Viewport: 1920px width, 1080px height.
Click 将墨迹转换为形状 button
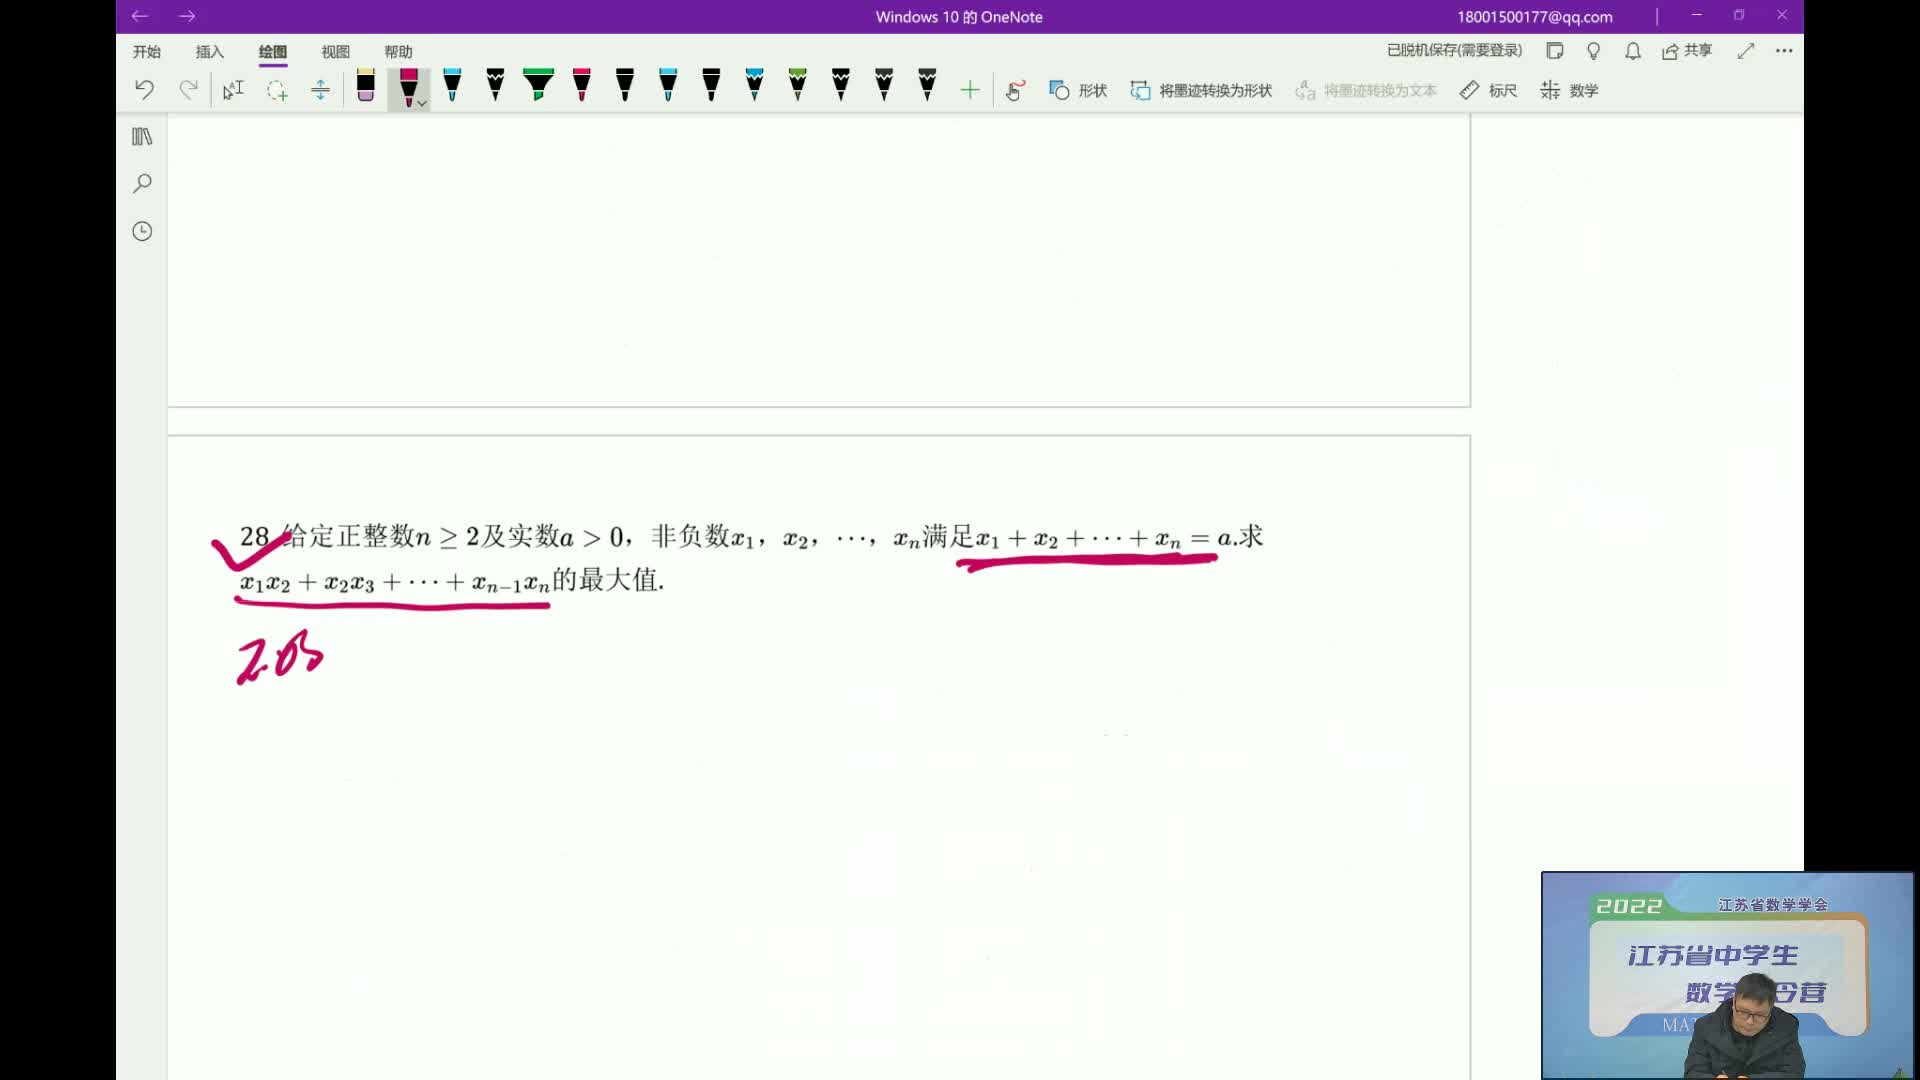click(1201, 90)
